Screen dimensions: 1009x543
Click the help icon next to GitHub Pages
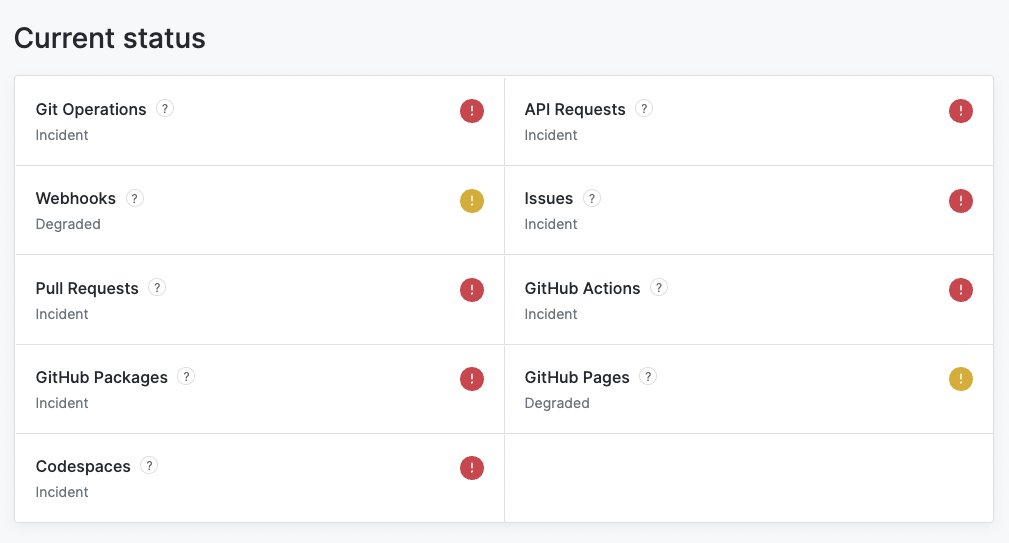(x=648, y=376)
